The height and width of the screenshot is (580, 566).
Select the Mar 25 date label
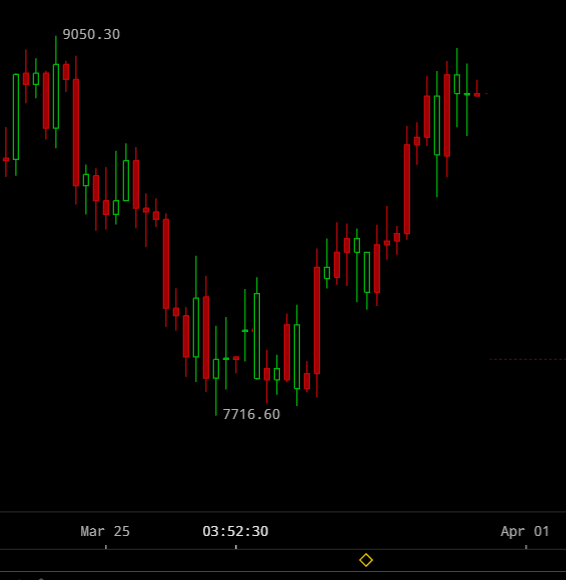point(105,531)
